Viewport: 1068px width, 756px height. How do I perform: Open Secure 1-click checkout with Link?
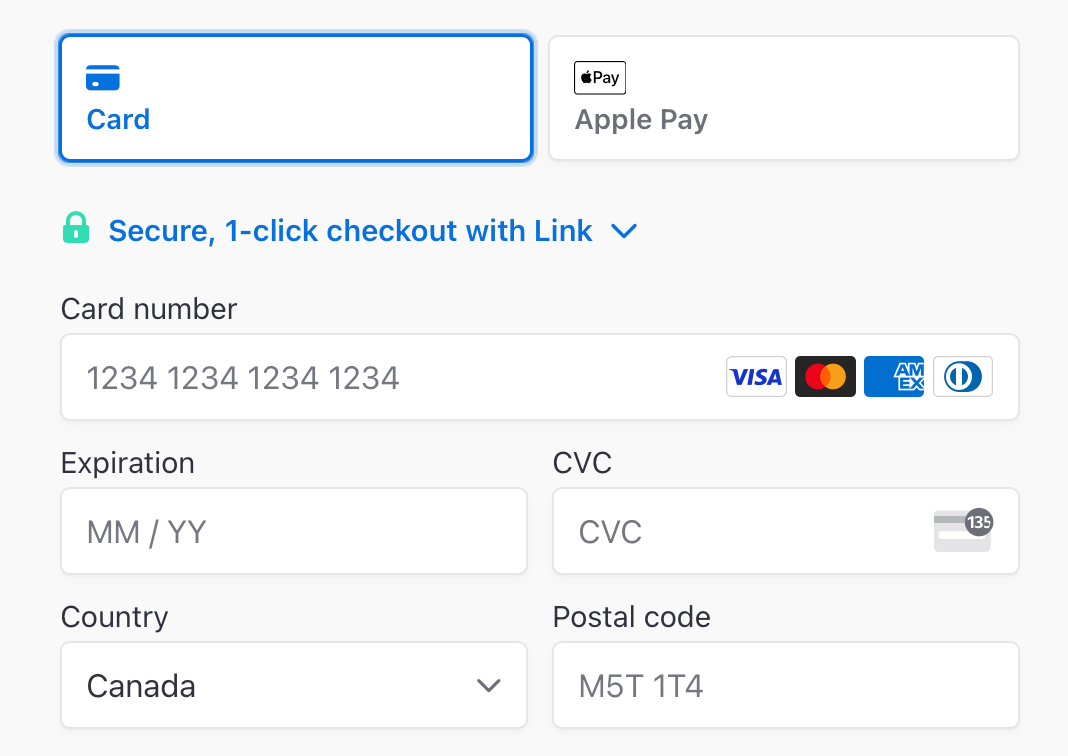tap(350, 230)
